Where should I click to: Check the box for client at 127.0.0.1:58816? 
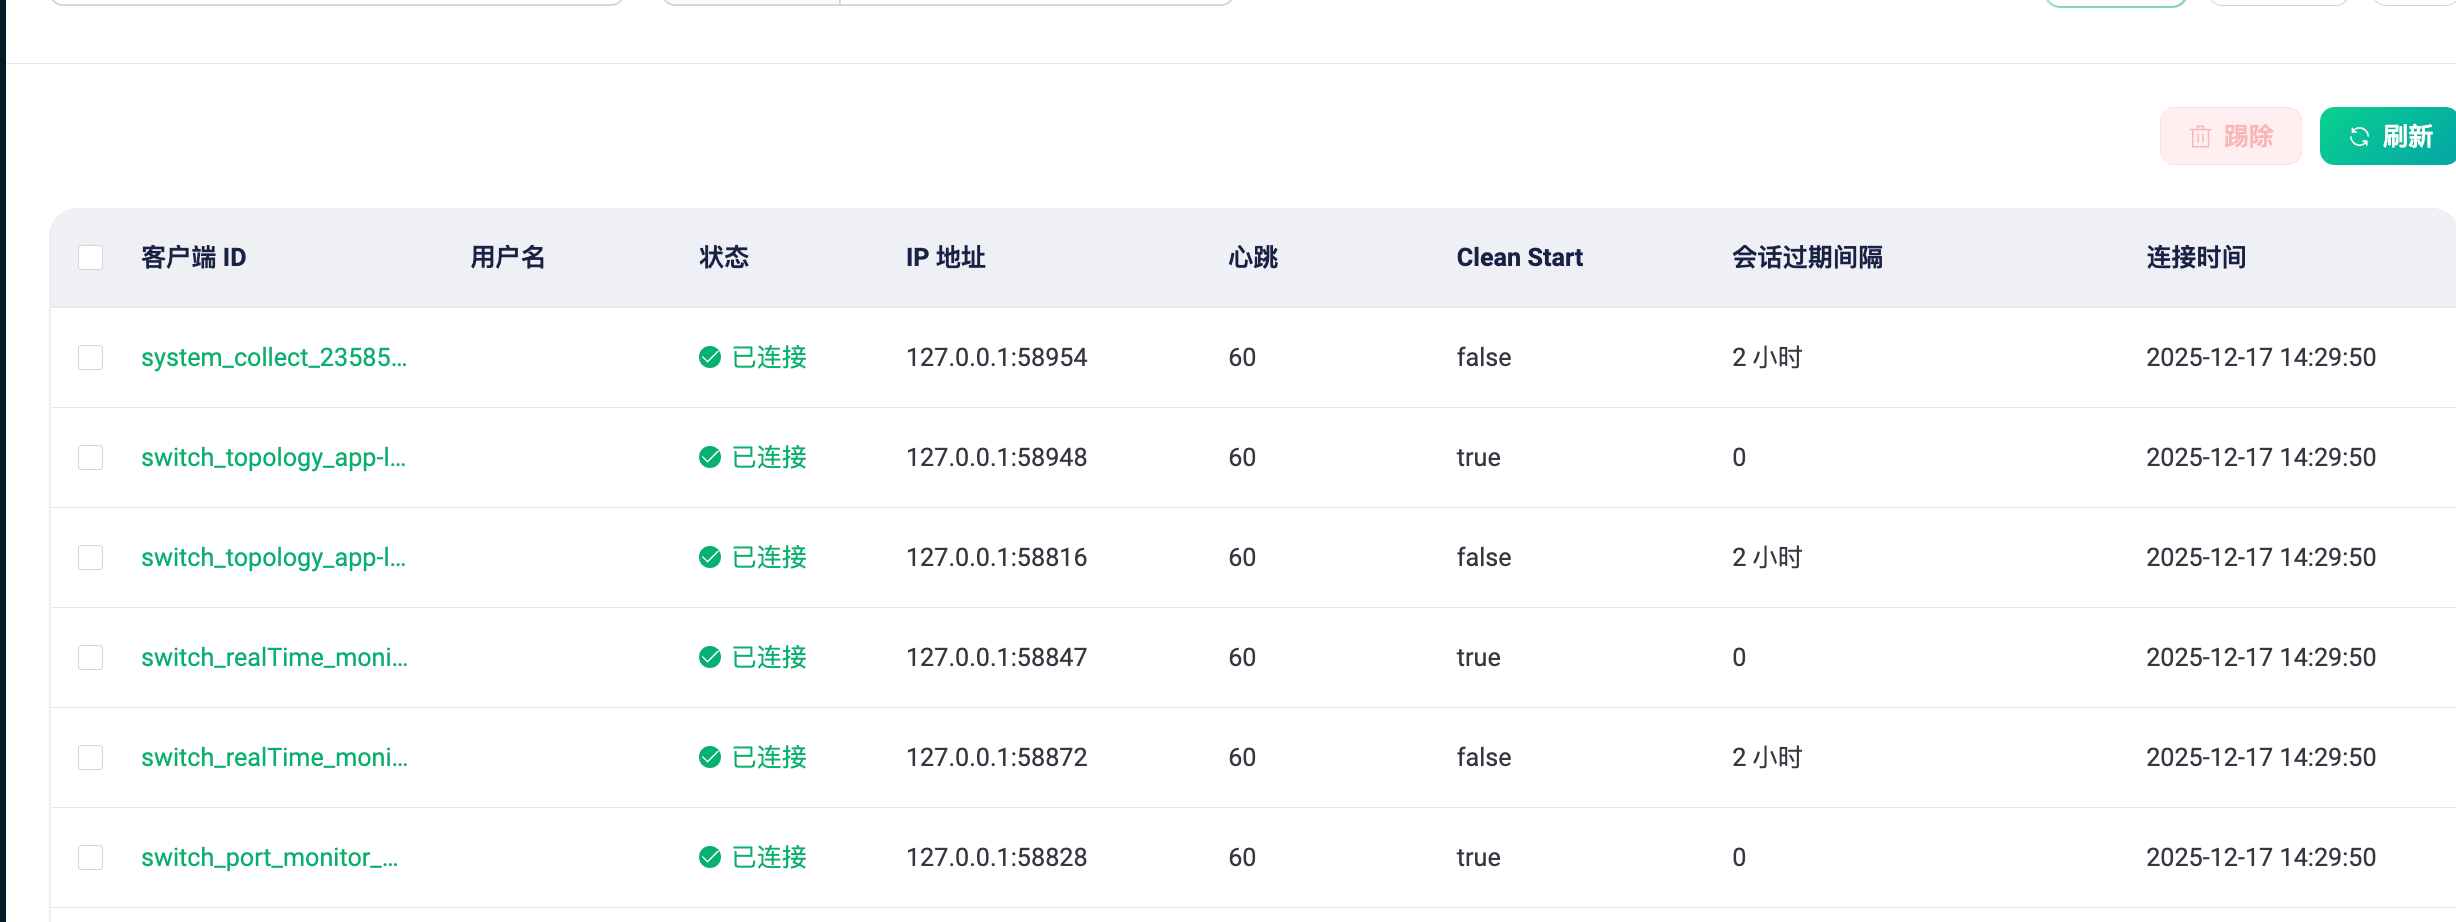point(91,557)
